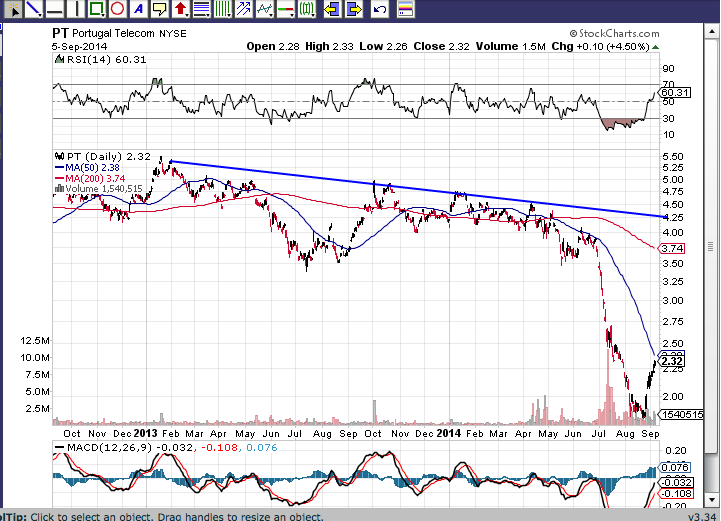Screen dimensions: 721x521
Task: Click the undo arrow button
Action: point(379,9)
